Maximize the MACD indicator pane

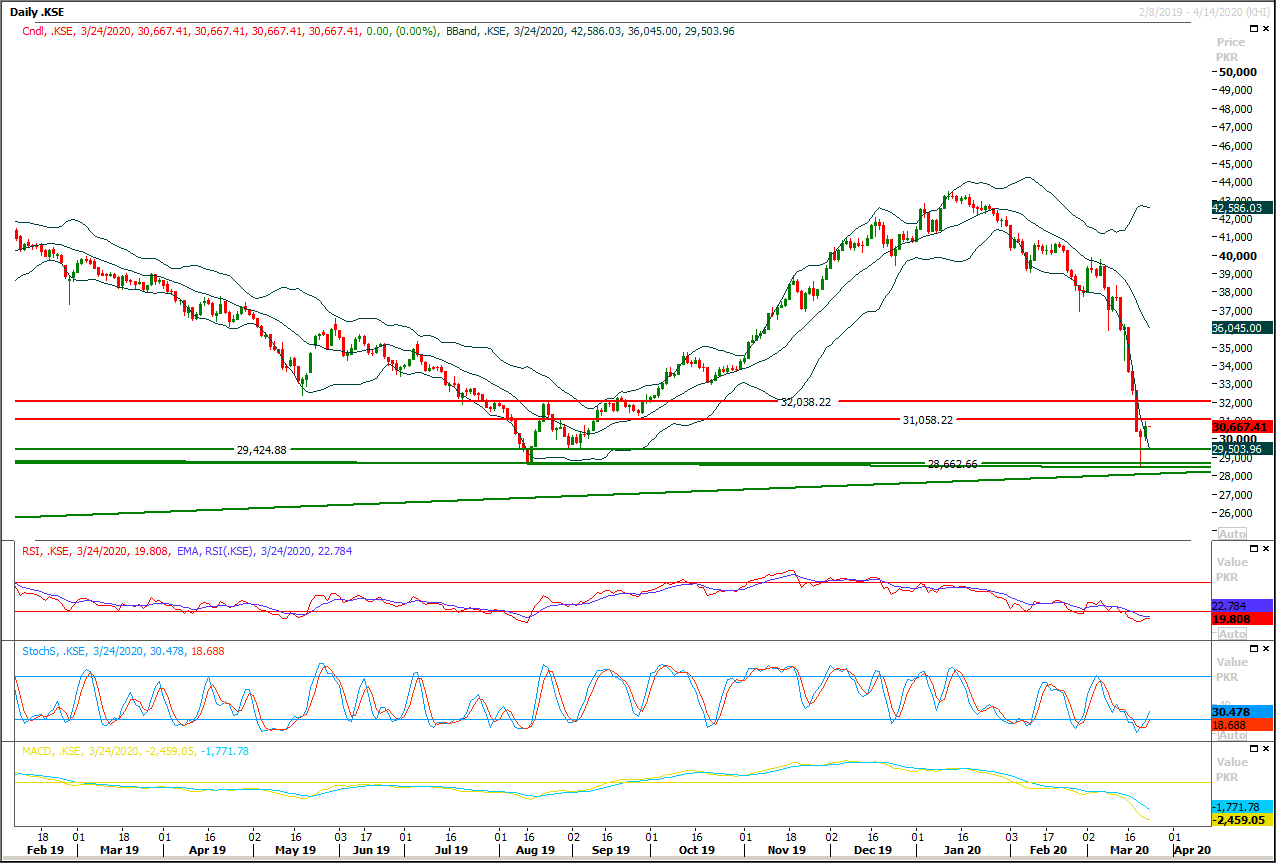(1255, 748)
